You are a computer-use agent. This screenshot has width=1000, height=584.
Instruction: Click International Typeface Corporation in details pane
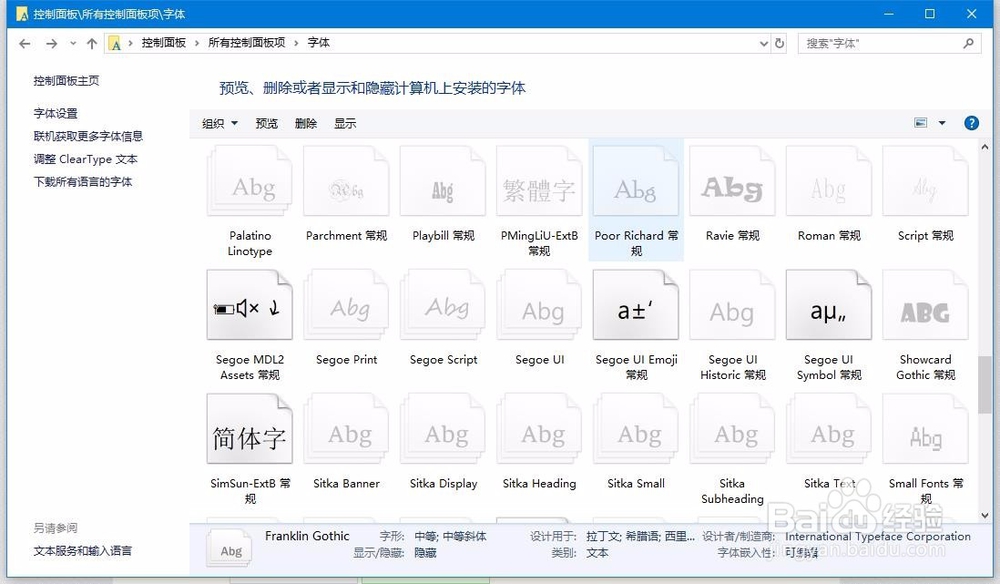pyautogui.click(x=878, y=537)
